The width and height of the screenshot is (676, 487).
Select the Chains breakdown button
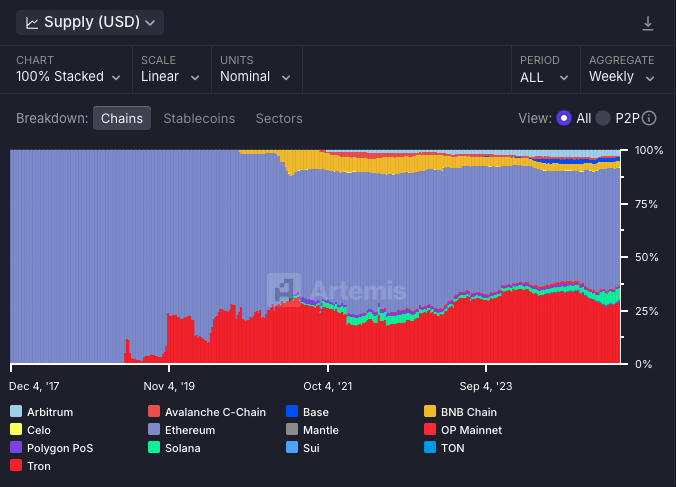122,118
